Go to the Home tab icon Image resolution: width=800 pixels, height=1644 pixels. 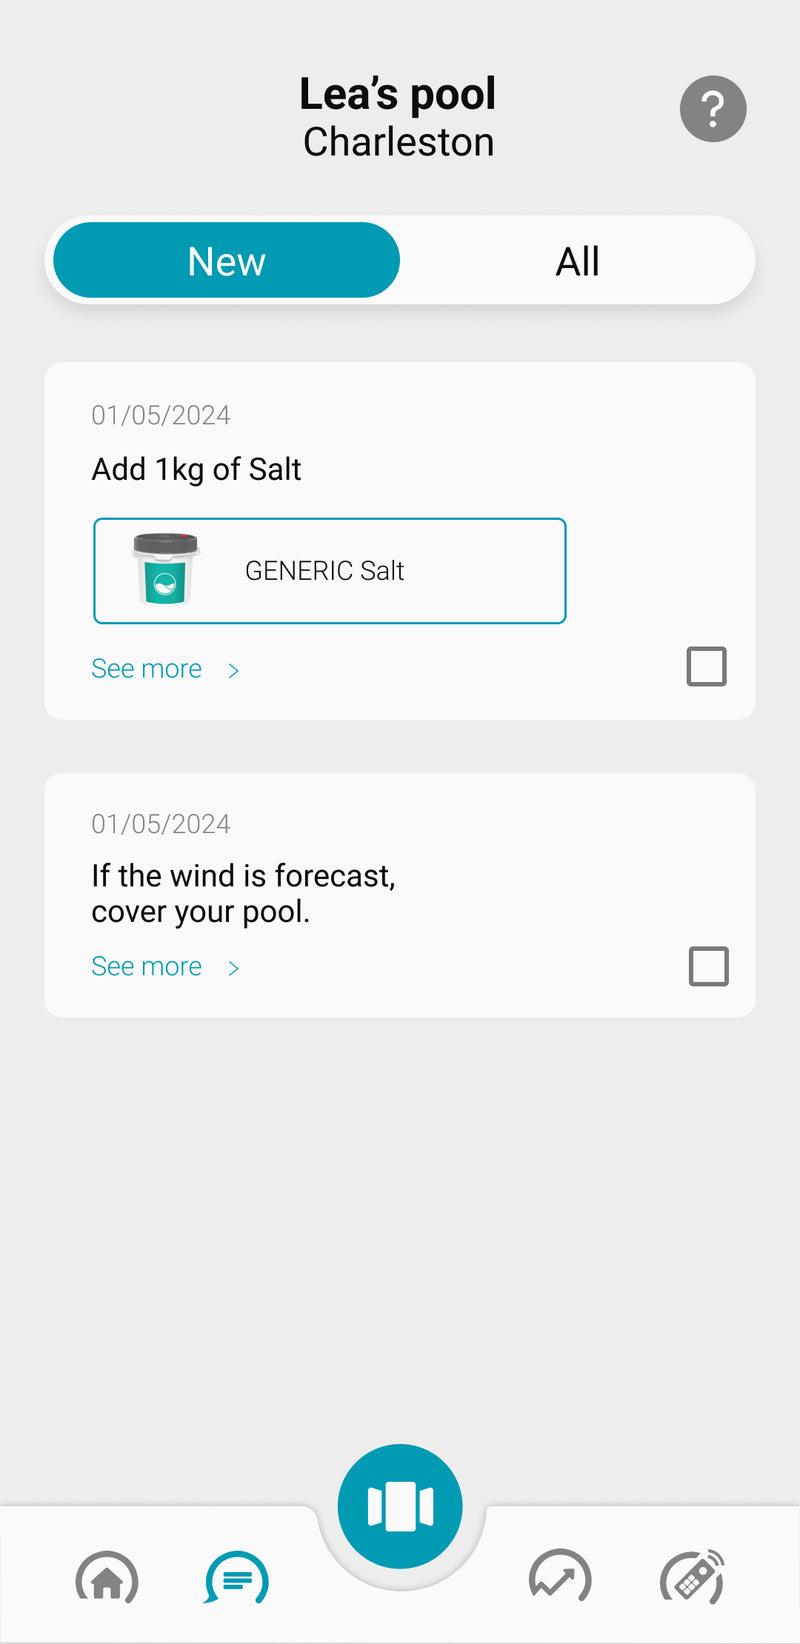(107, 1580)
